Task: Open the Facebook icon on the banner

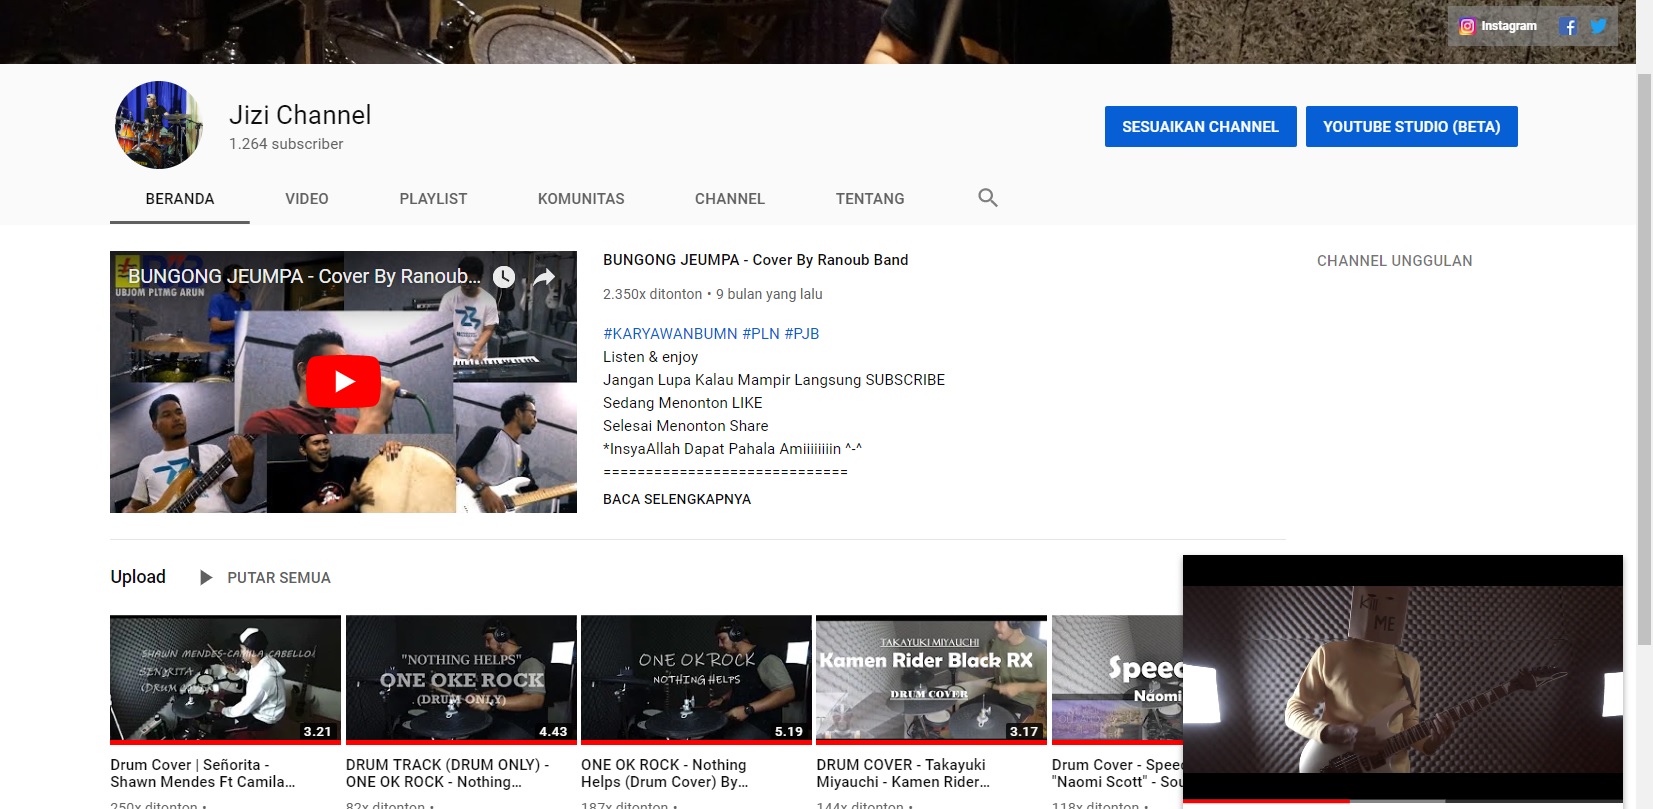Action: coord(1568,27)
